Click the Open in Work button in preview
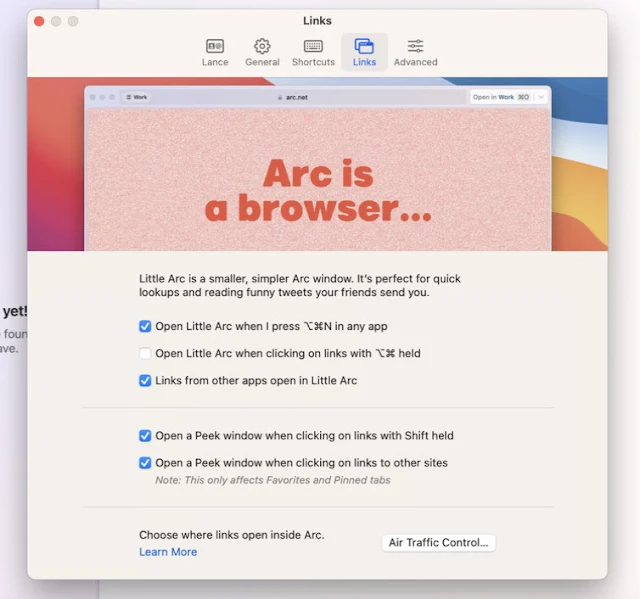Image resolution: width=640 pixels, height=599 pixels. [501, 97]
